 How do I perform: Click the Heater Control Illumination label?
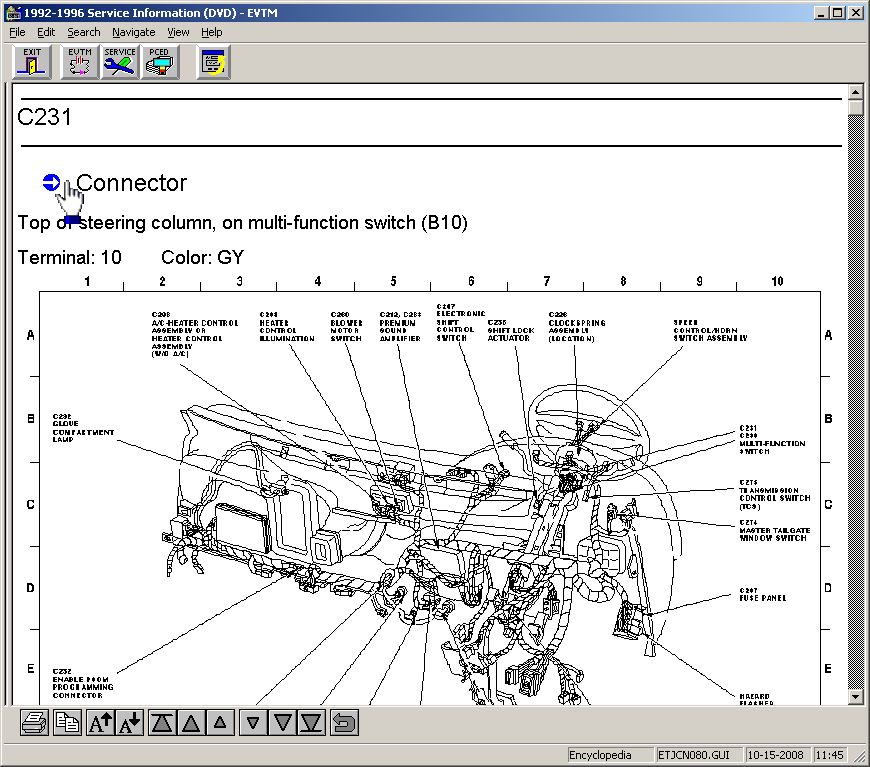pyautogui.click(x=287, y=326)
